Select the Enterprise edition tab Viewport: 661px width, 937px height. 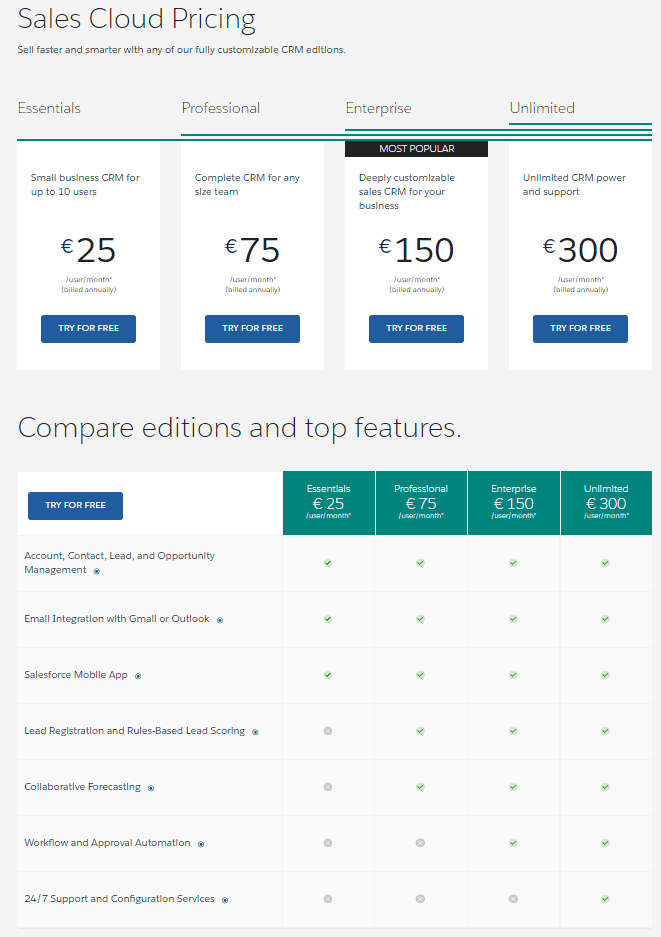378,108
